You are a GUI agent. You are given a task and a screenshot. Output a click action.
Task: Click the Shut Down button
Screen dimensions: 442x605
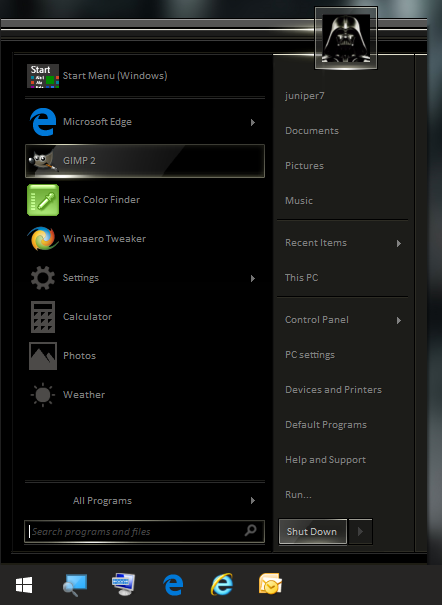click(312, 531)
